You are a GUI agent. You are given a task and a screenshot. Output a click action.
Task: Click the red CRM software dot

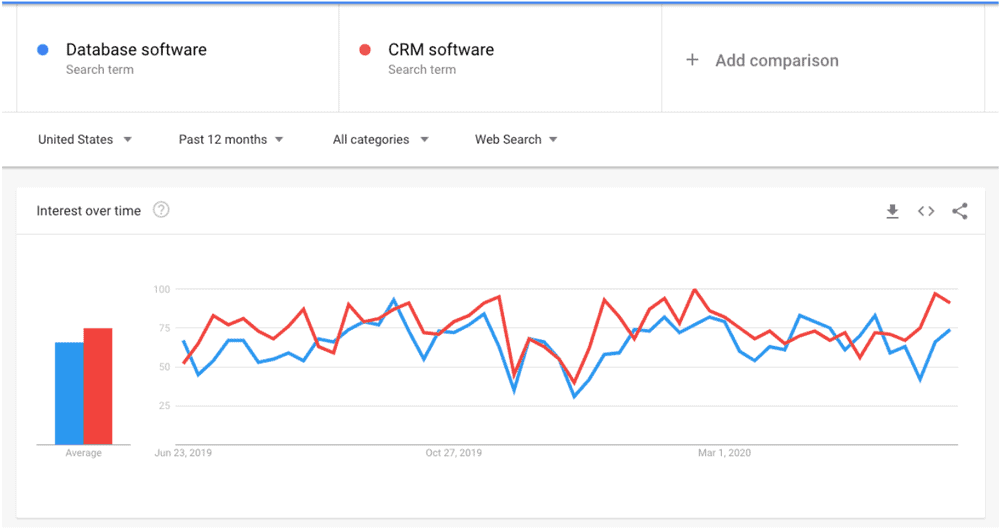click(x=365, y=50)
